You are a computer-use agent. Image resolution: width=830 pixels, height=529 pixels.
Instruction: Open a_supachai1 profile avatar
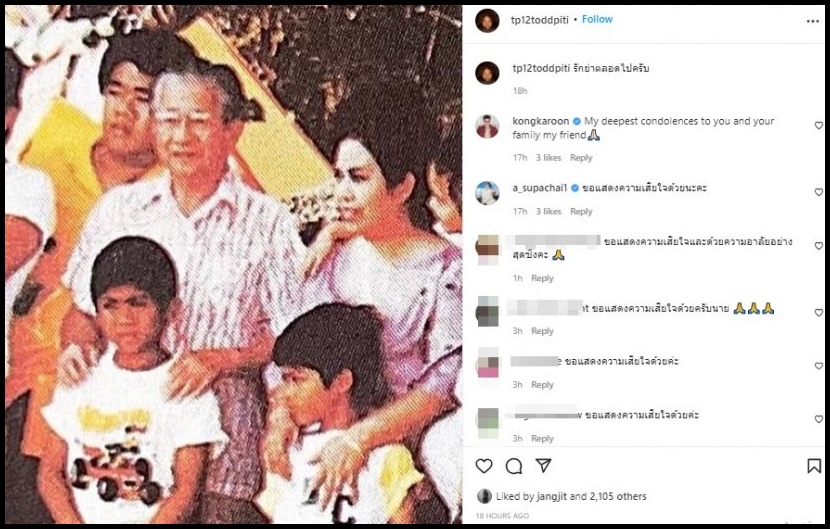487,193
